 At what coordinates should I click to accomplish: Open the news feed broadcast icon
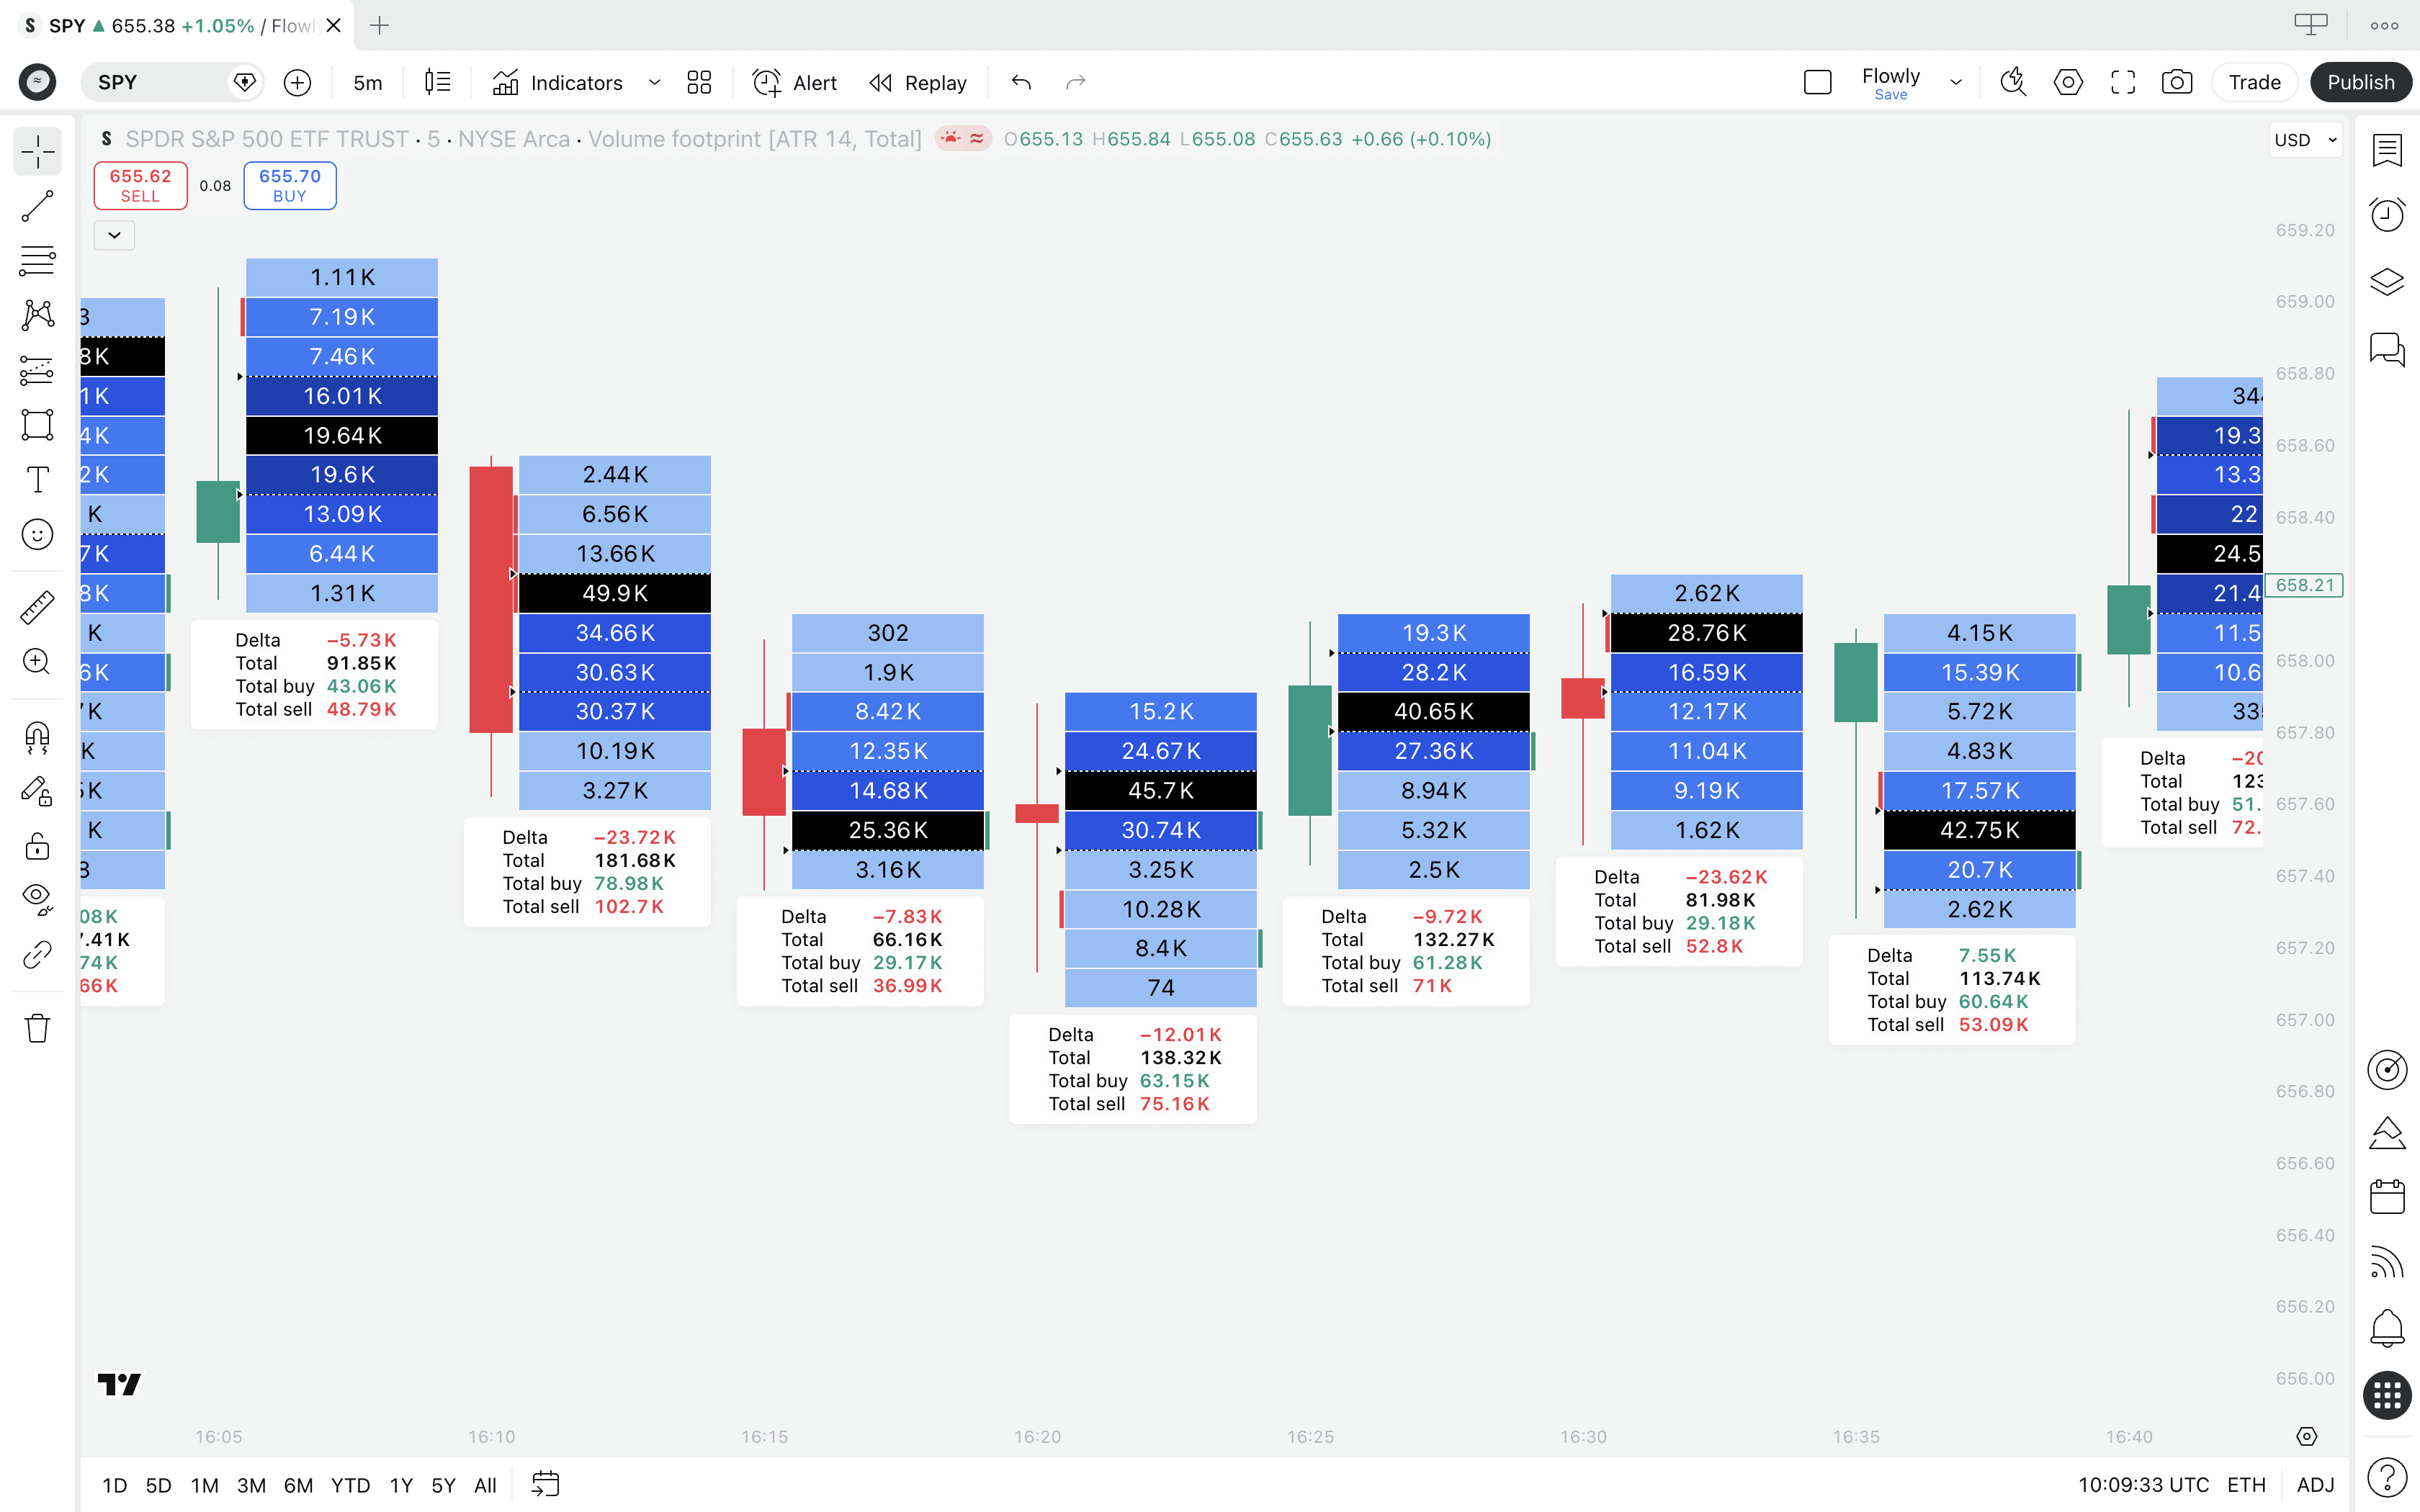click(x=2387, y=1263)
